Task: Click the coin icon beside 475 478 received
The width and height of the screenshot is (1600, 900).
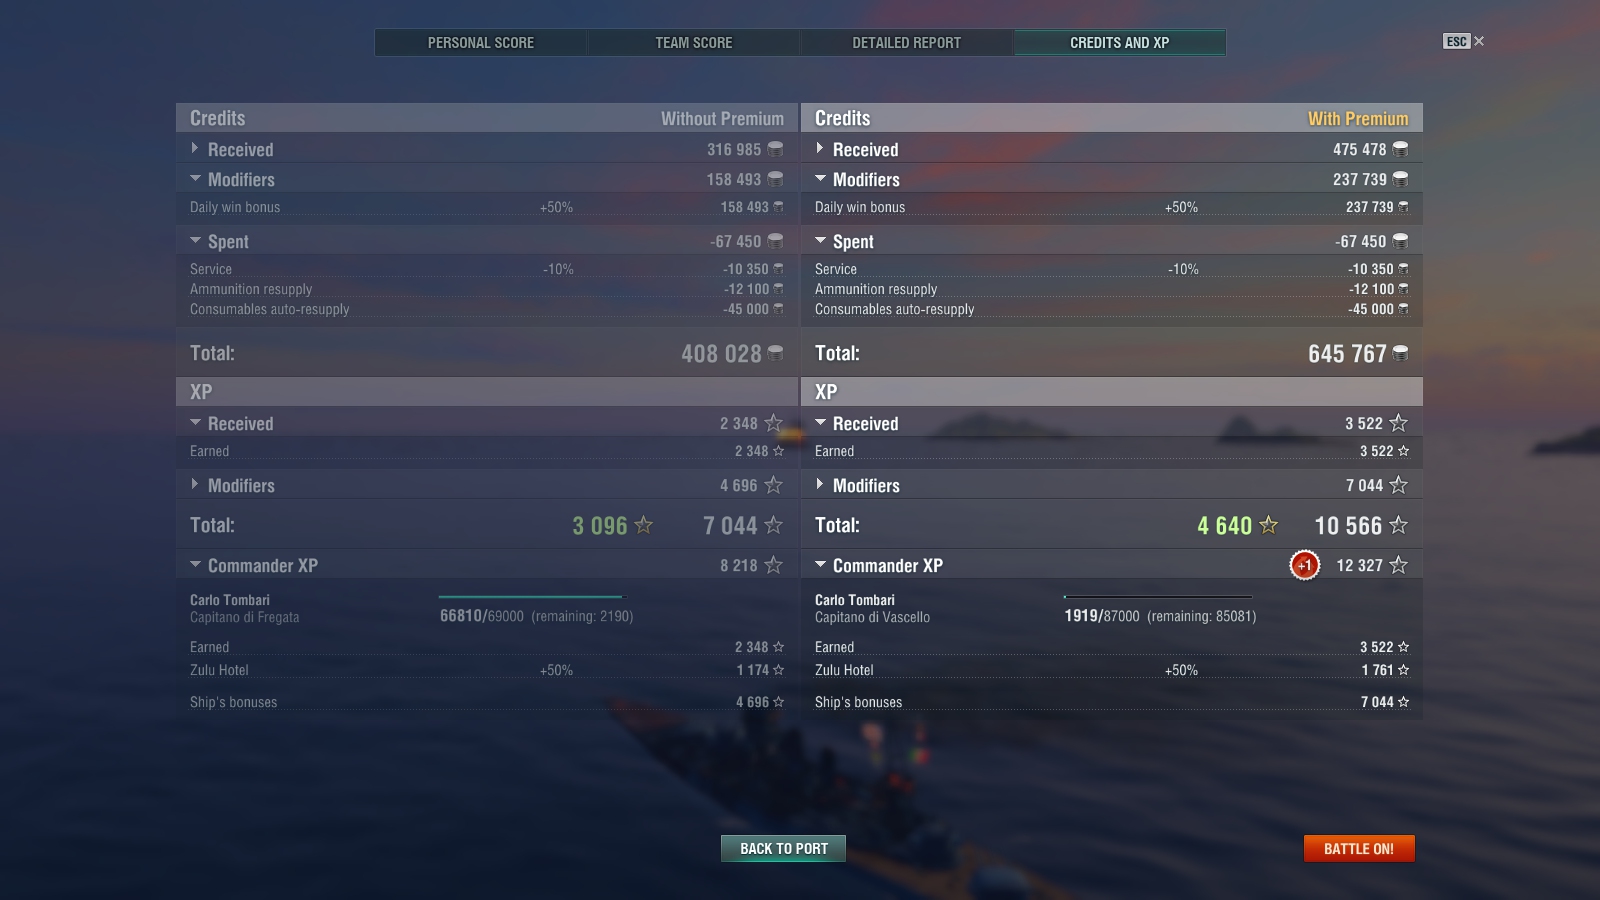Action: (x=1400, y=149)
